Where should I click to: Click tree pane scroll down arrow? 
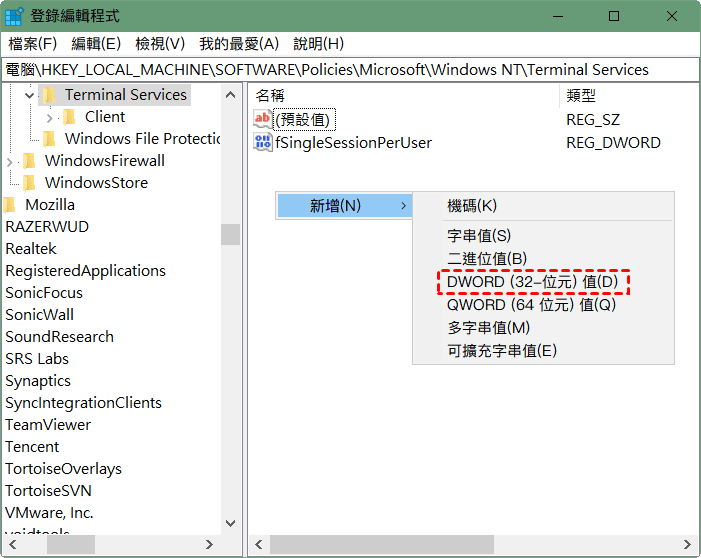(231, 523)
